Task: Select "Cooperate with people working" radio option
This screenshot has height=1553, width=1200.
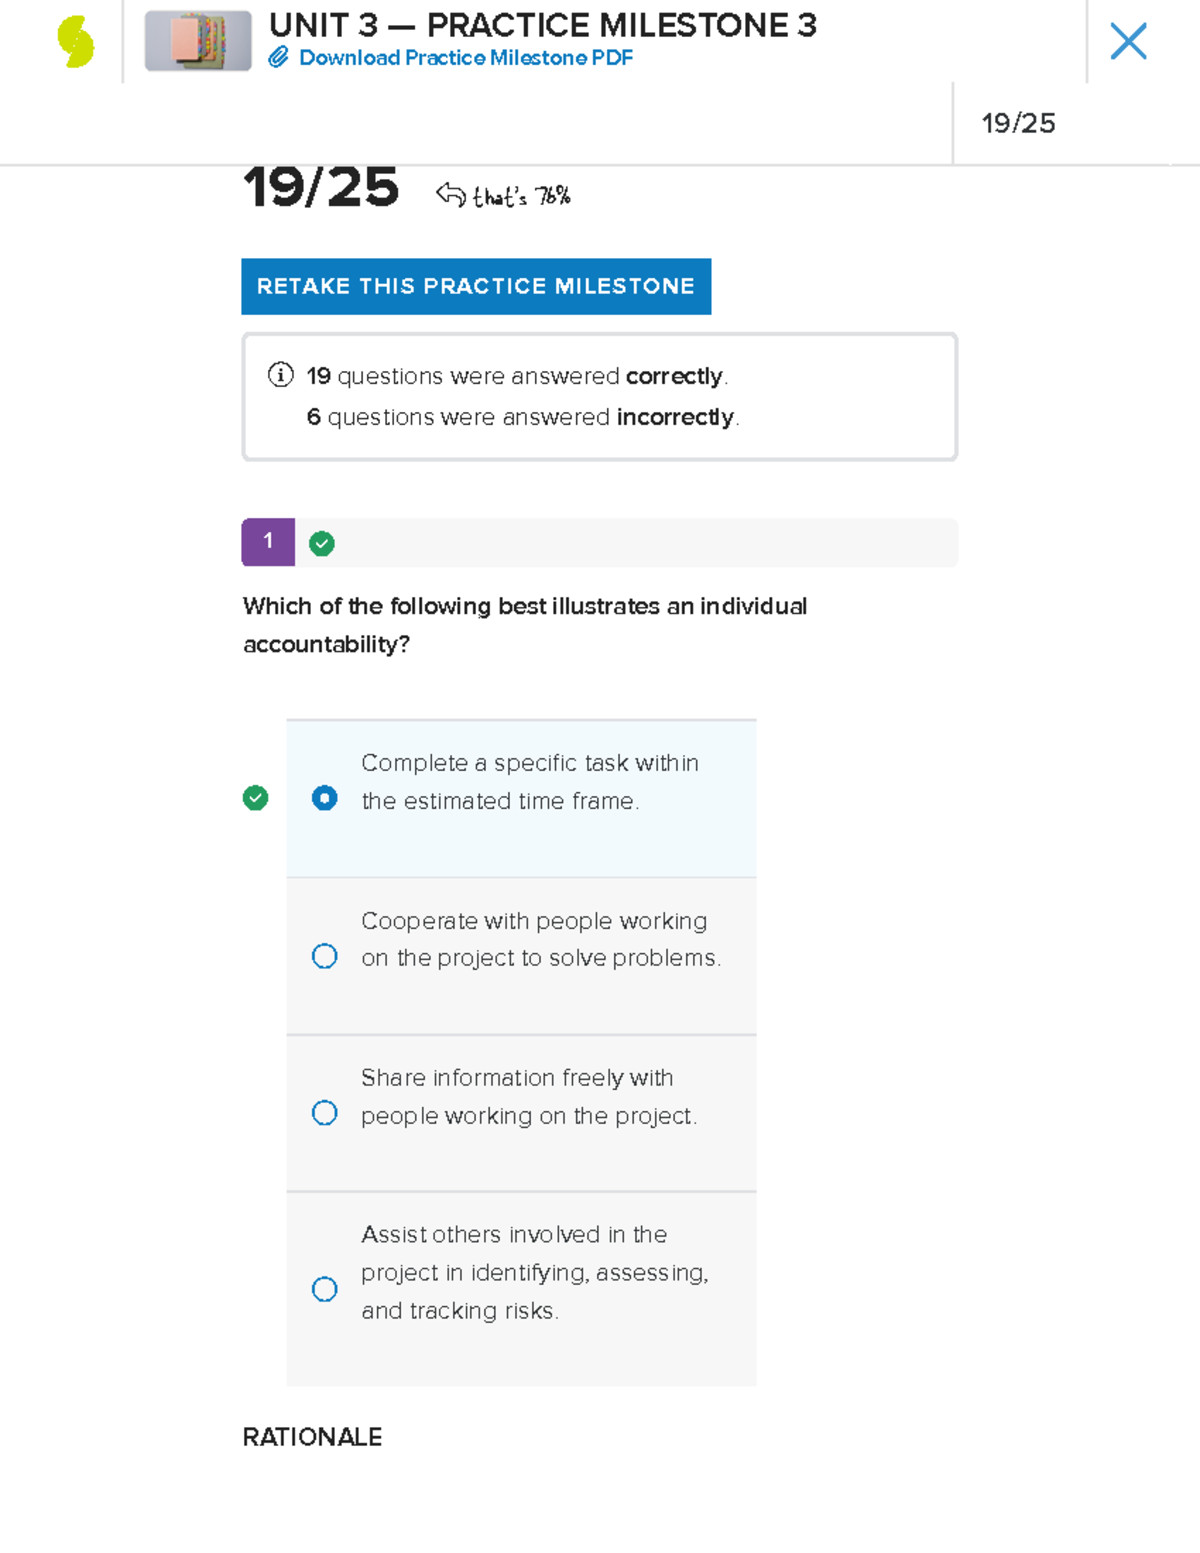Action: click(x=324, y=956)
